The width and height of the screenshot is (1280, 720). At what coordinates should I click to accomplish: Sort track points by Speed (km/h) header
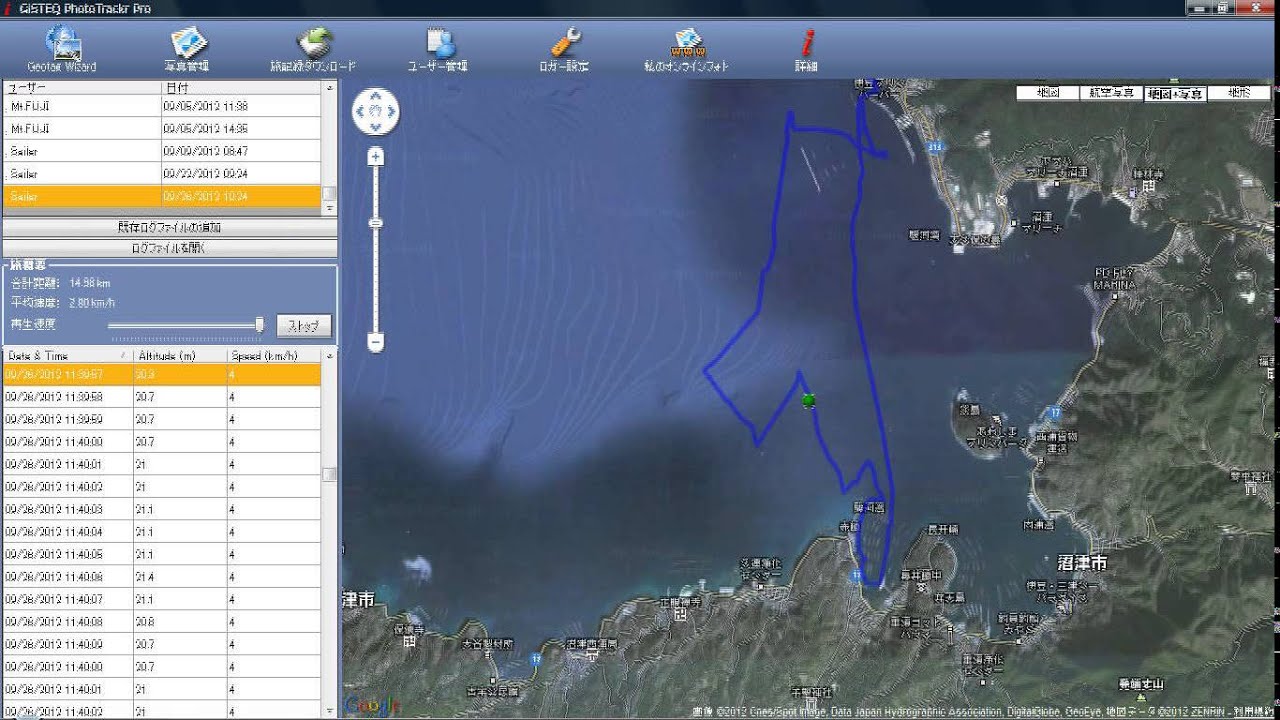click(274, 356)
